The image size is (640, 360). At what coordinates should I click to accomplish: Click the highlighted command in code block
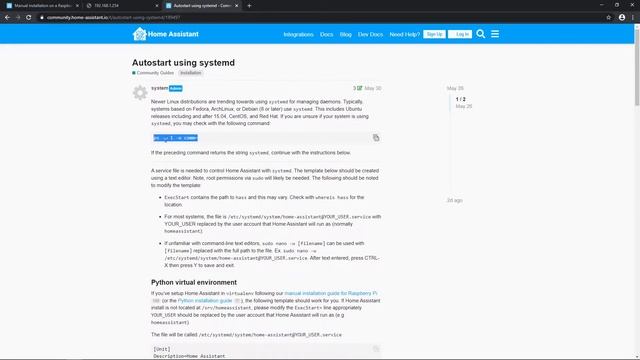(x=176, y=138)
